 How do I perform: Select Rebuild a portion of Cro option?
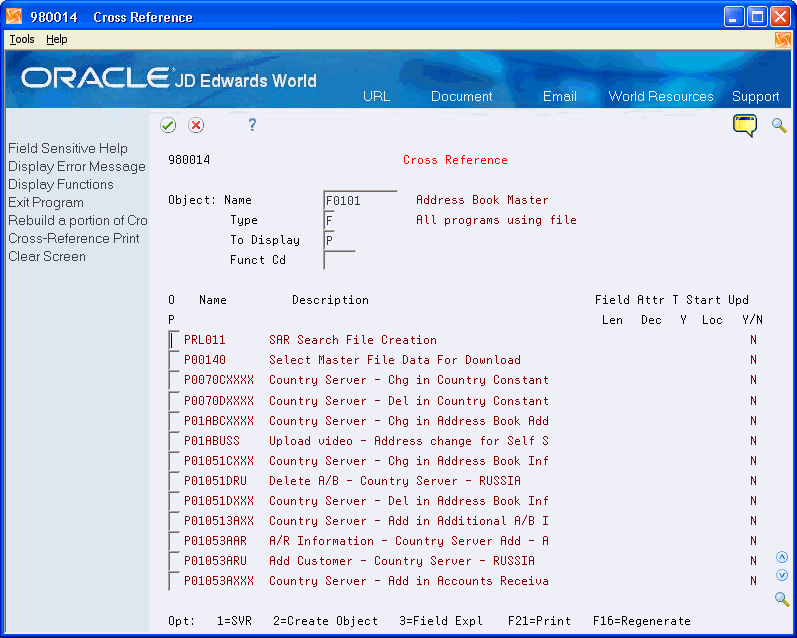(78, 221)
